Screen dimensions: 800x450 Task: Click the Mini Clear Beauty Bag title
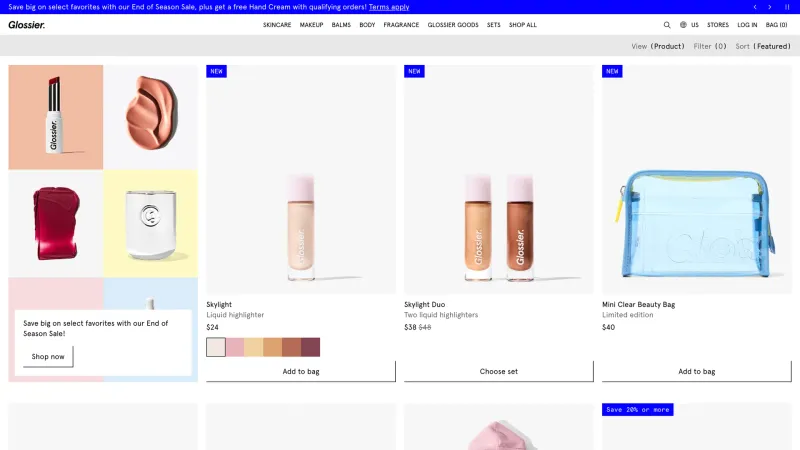coord(638,304)
